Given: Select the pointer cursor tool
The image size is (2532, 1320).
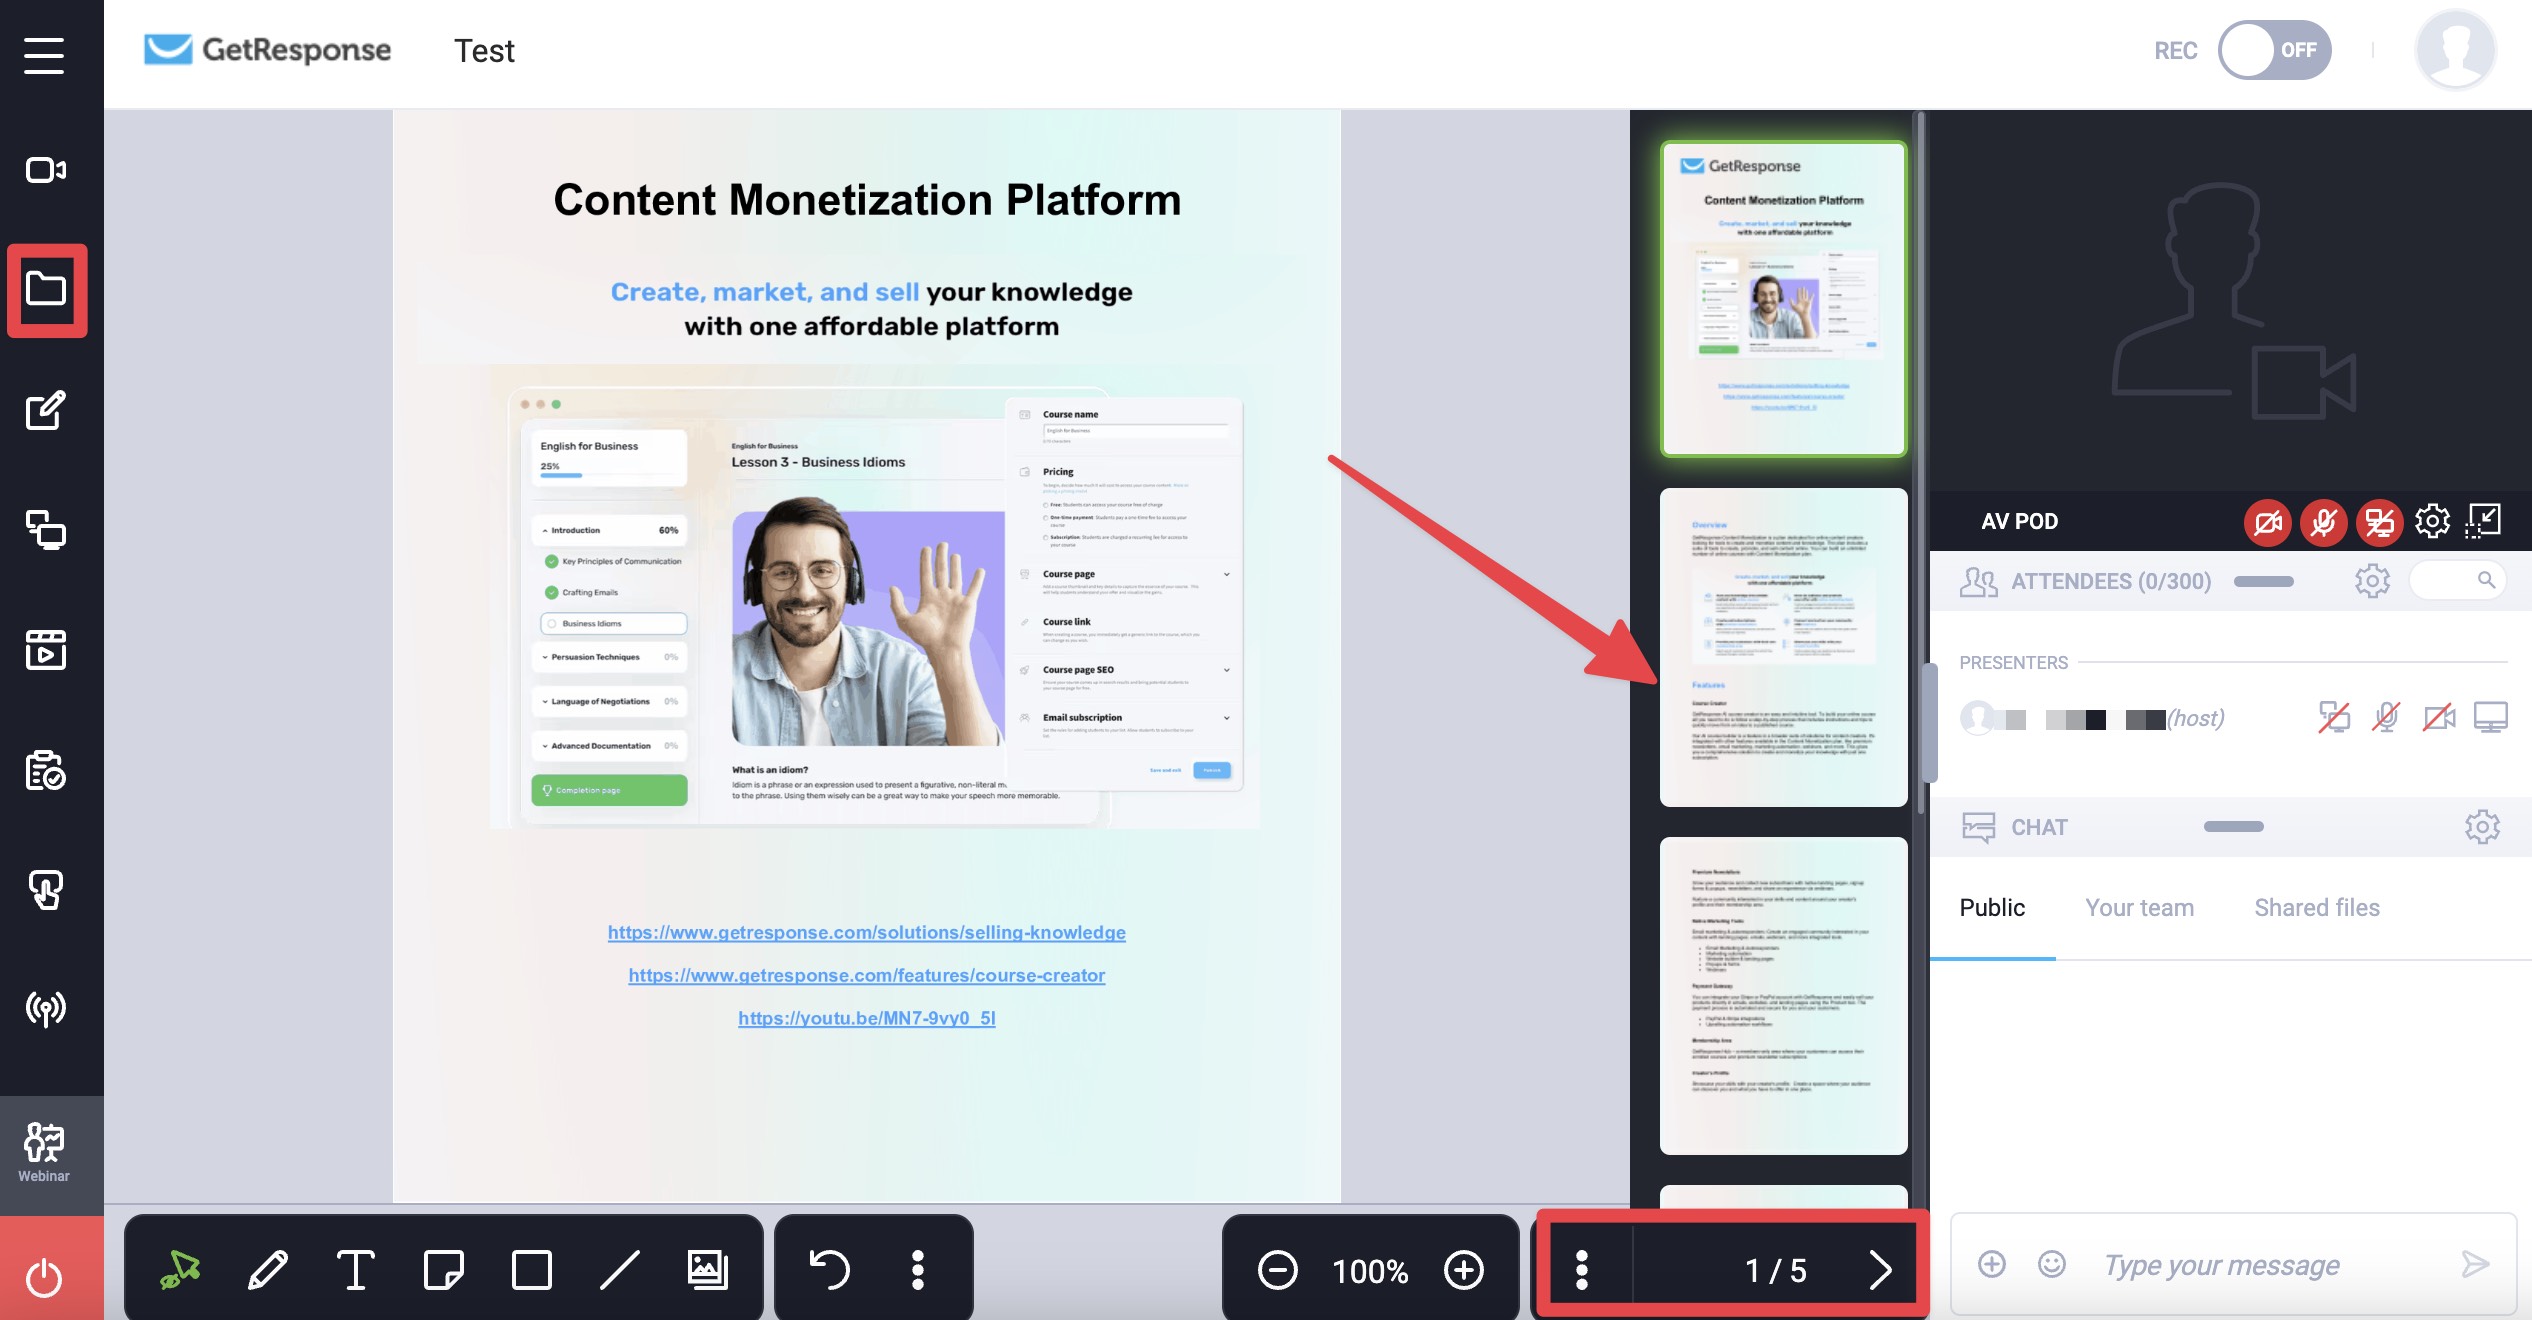Looking at the screenshot, I should (x=180, y=1270).
